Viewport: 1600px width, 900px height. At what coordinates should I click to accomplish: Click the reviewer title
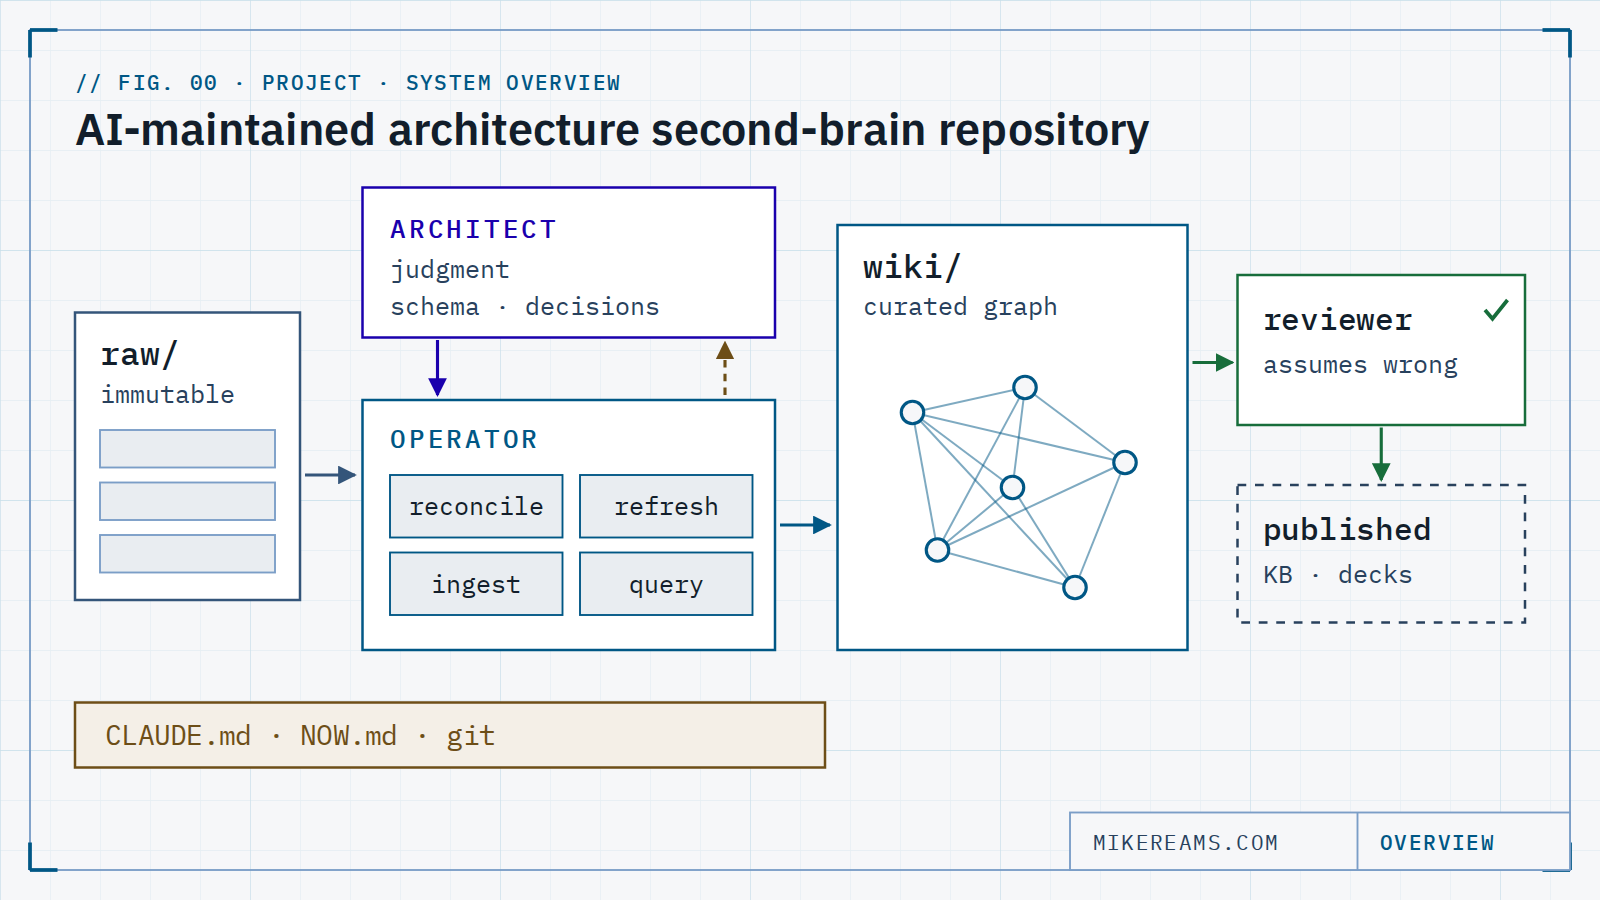(x=1338, y=320)
